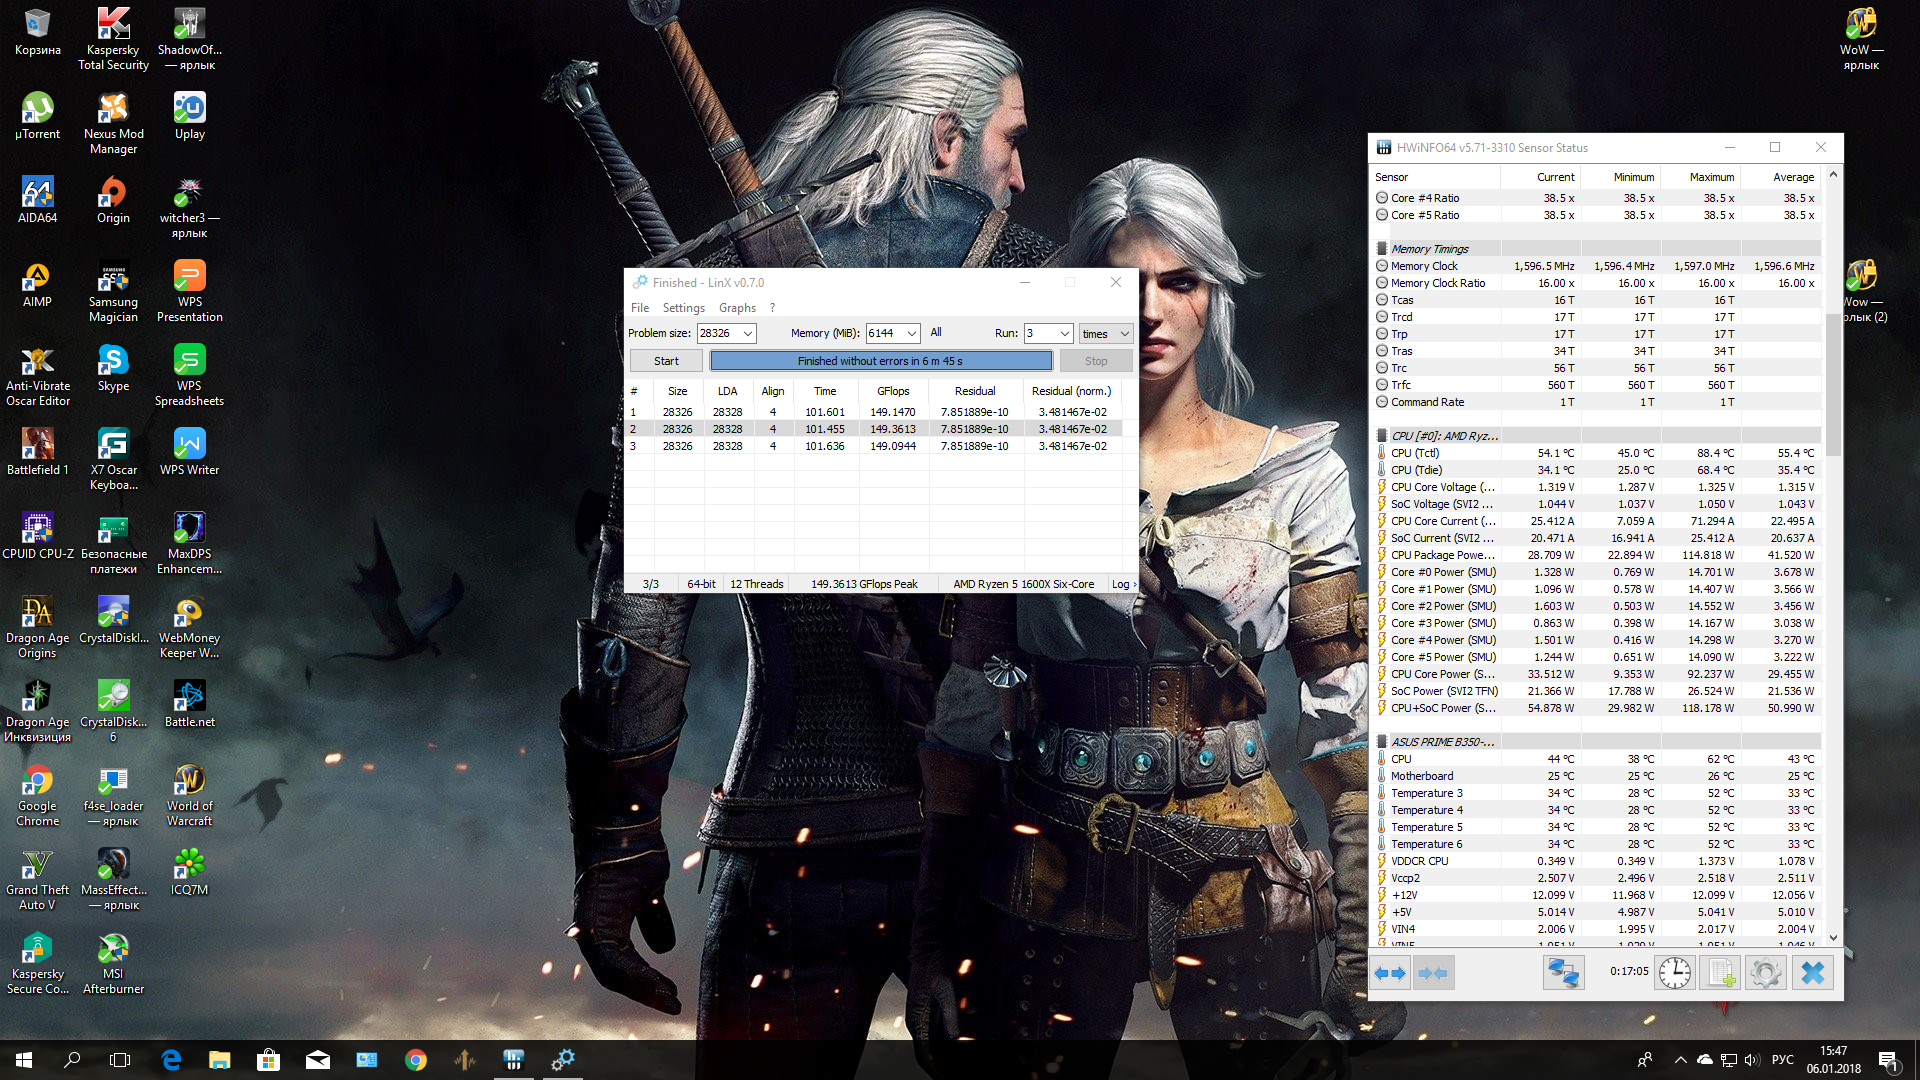Reset HWiNFO sensor clock timer icon
This screenshot has height=1080, width=1920.
click(1674, 972)
